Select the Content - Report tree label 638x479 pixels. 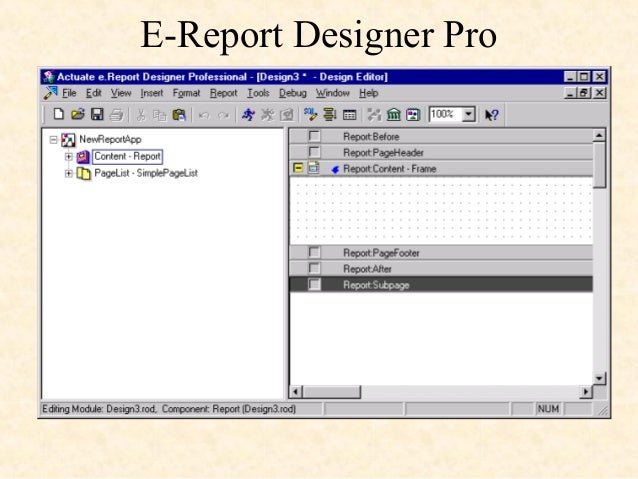127,157
